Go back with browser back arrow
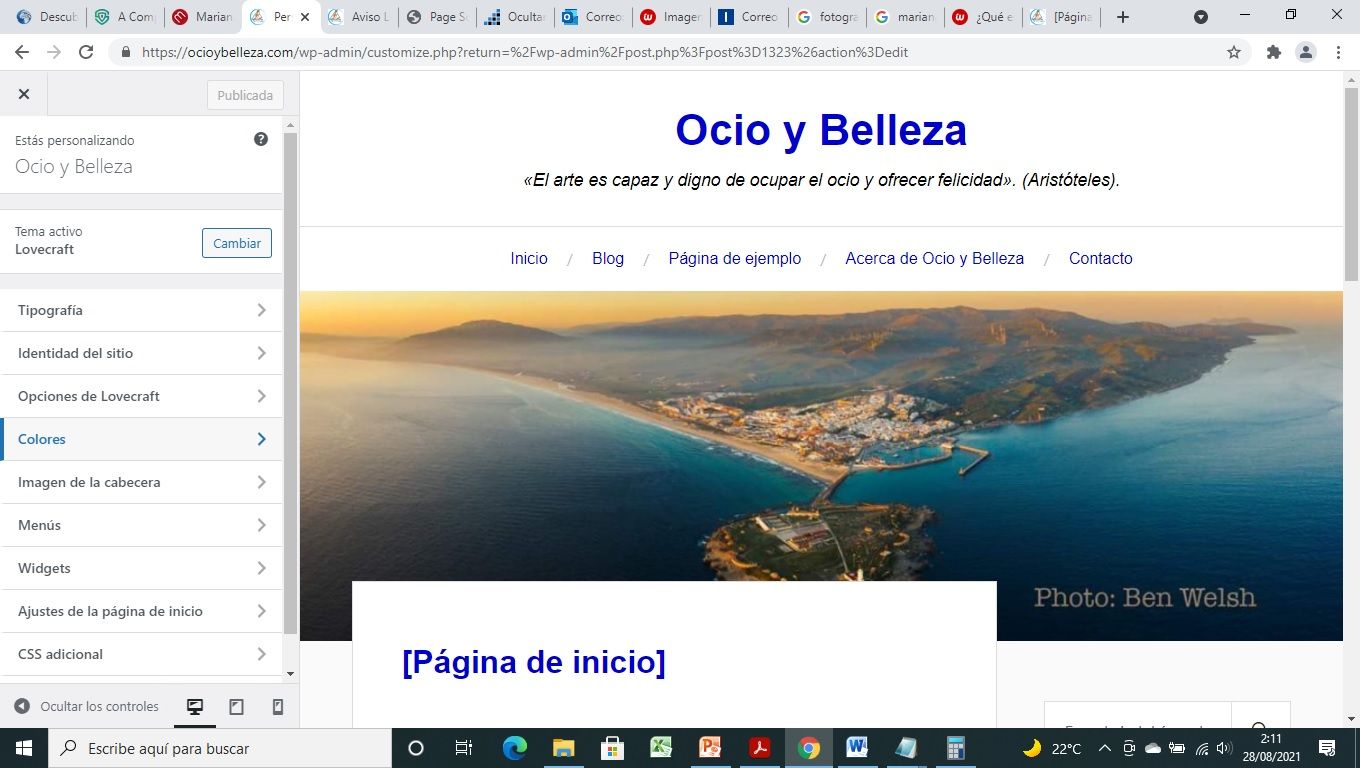The image size is (1360, 768). [22, 52]
